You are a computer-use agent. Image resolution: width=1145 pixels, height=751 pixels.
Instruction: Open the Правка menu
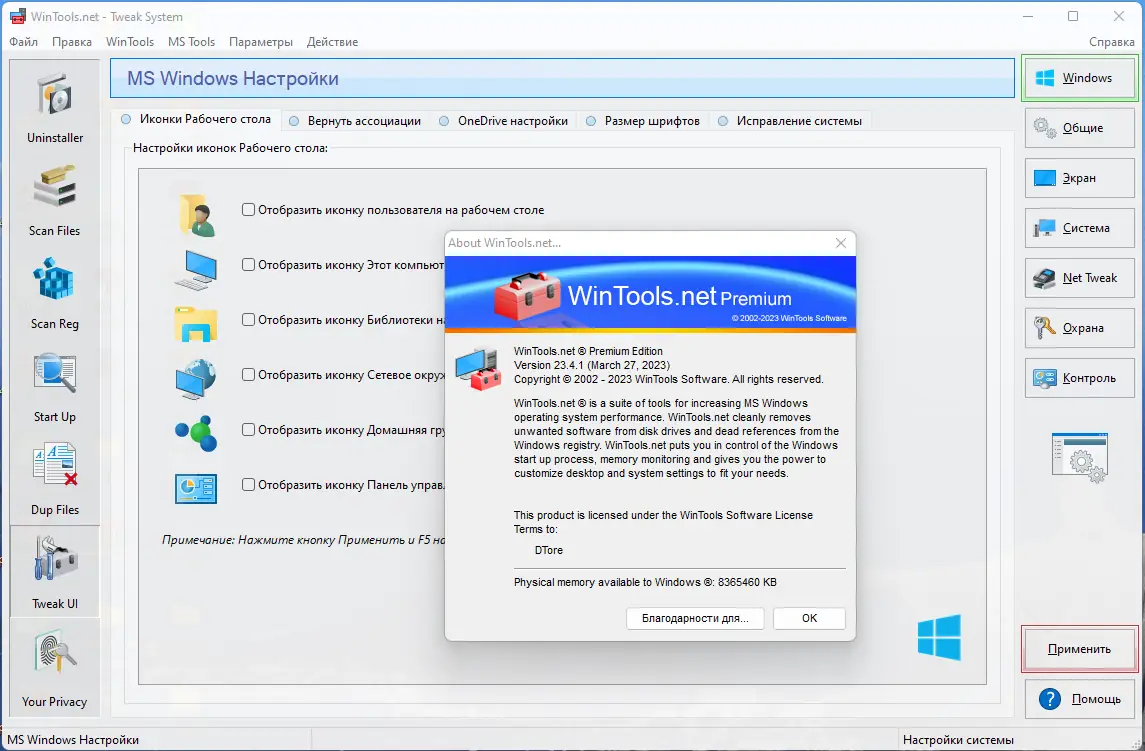pos(72,42)
